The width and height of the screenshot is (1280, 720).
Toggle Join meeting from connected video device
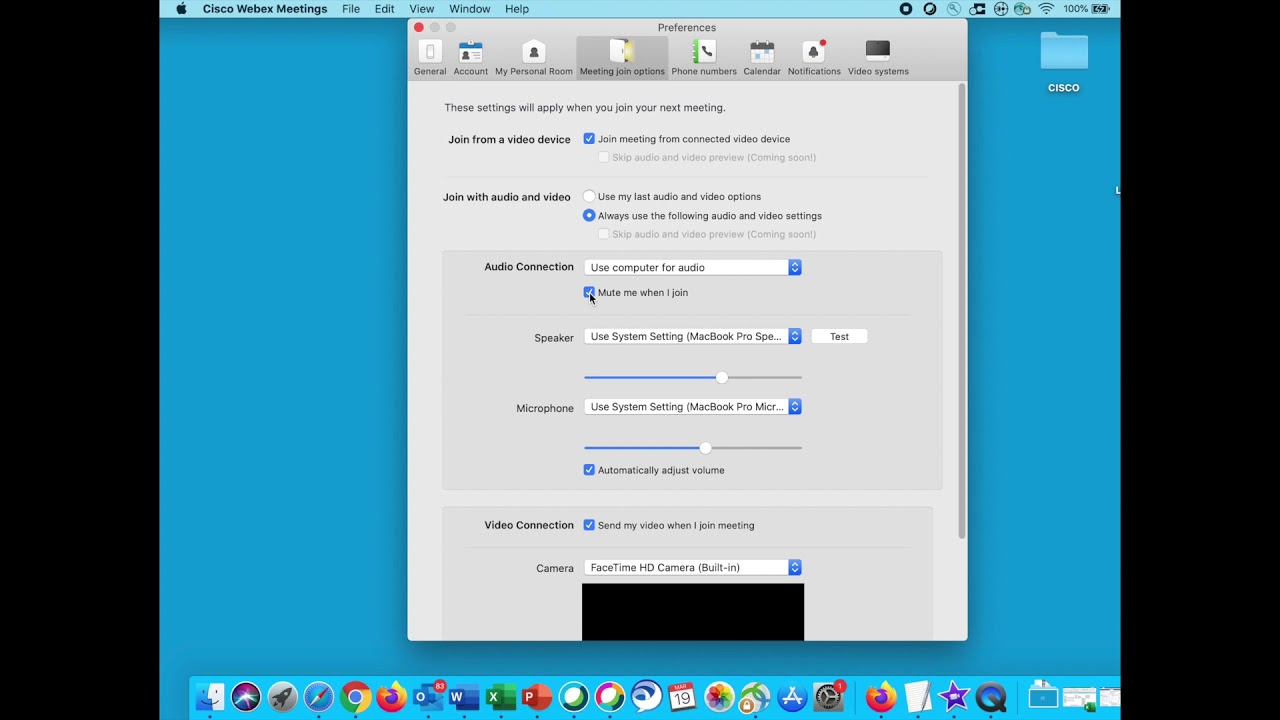(x=589, y=139)
